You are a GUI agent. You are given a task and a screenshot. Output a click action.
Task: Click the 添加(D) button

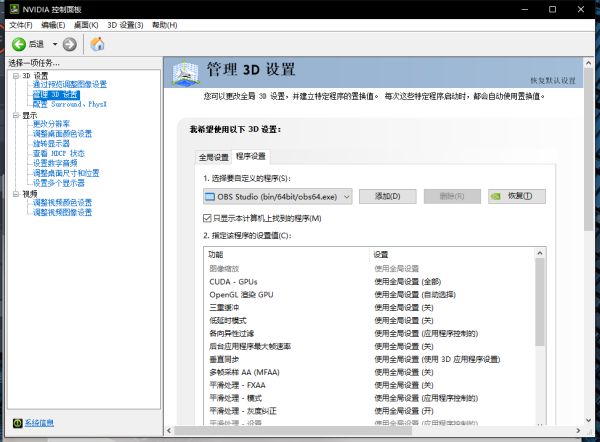click(388, 196)
